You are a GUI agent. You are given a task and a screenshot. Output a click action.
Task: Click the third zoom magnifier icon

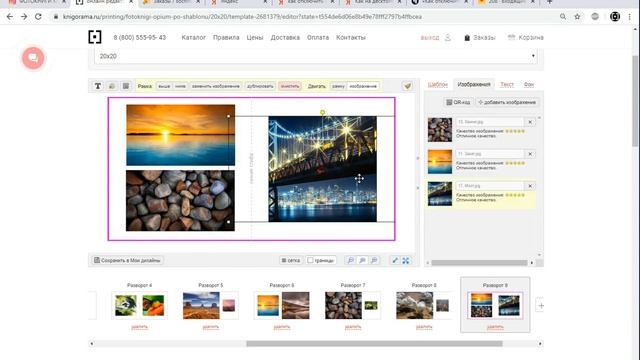[374, 260]
